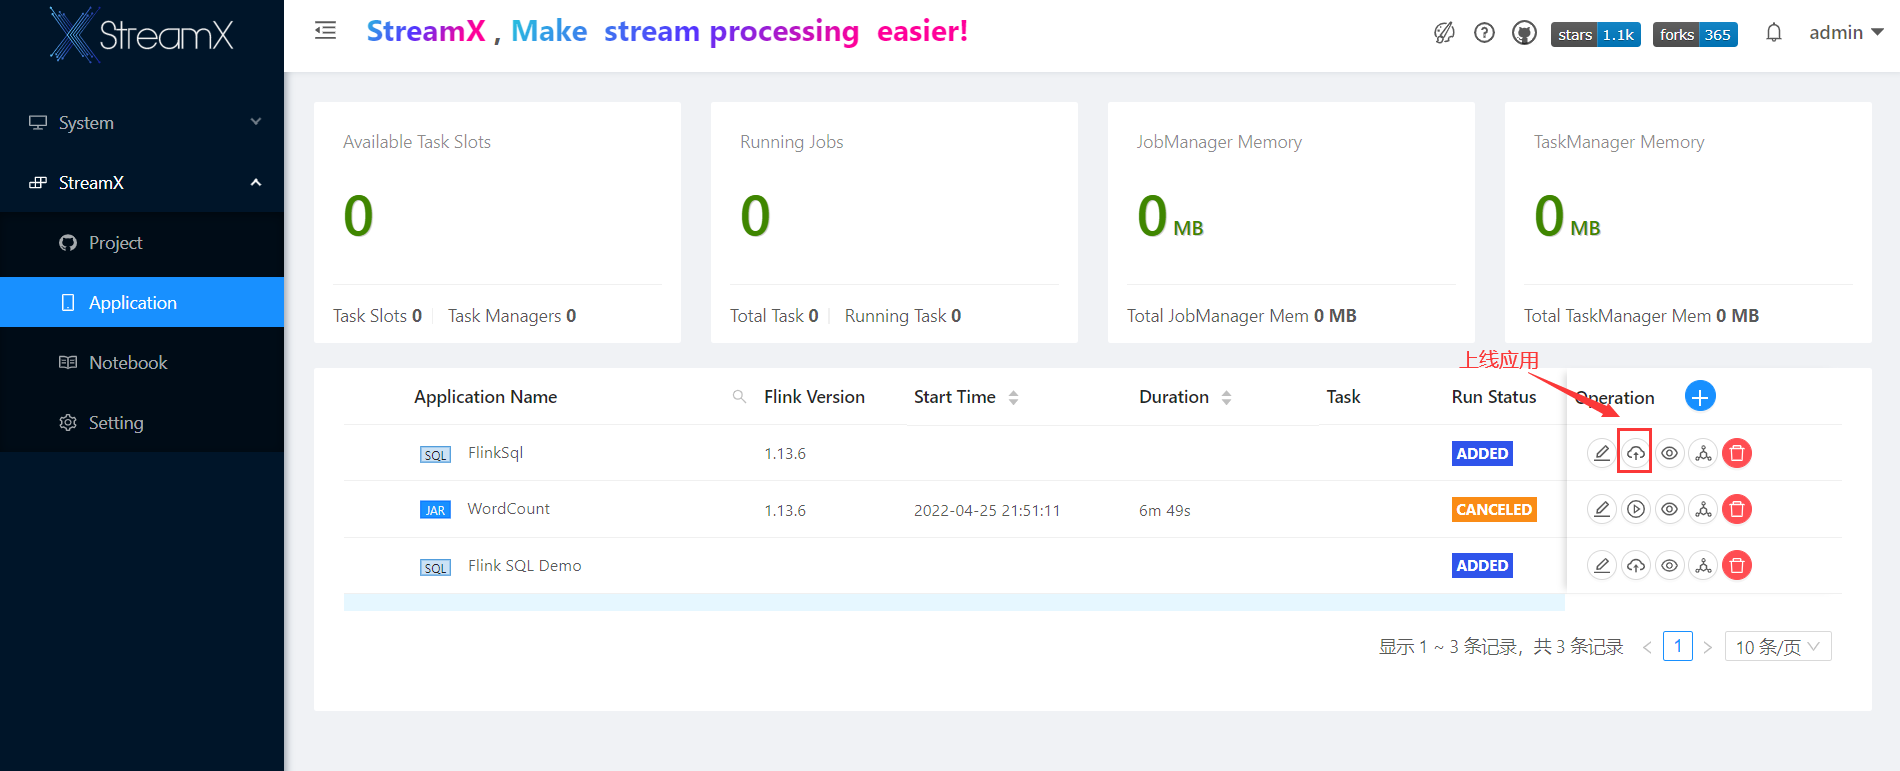Click ADDED status of FlinkSql row
This screenshot has height=771, width=1900.
pos(1482,453)
